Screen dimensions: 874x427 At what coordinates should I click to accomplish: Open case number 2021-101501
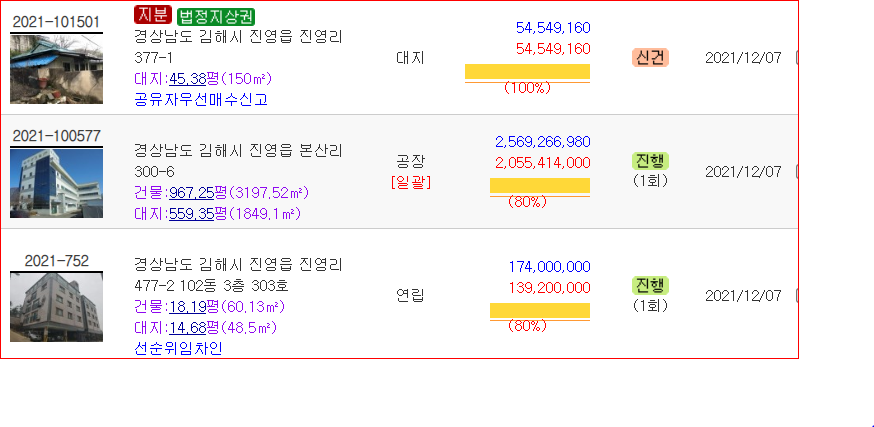pos(56,22)
